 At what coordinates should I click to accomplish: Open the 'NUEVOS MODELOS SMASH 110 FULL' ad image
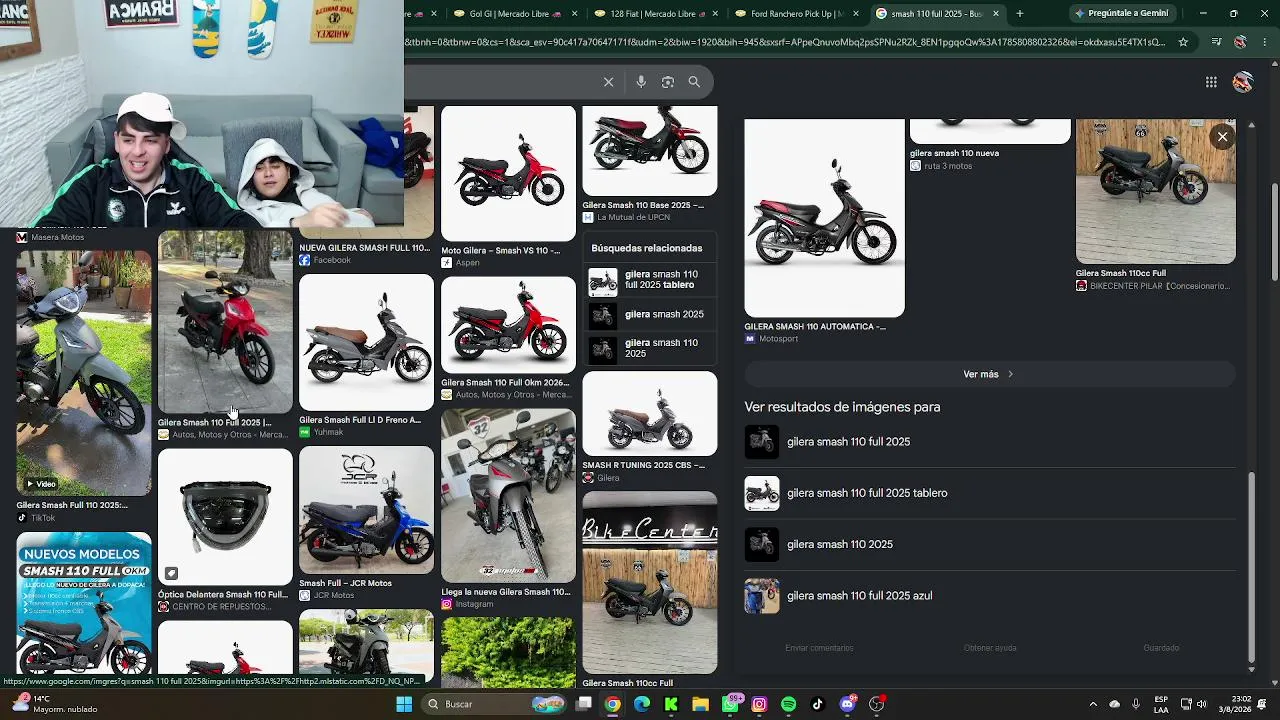(84, 604)
